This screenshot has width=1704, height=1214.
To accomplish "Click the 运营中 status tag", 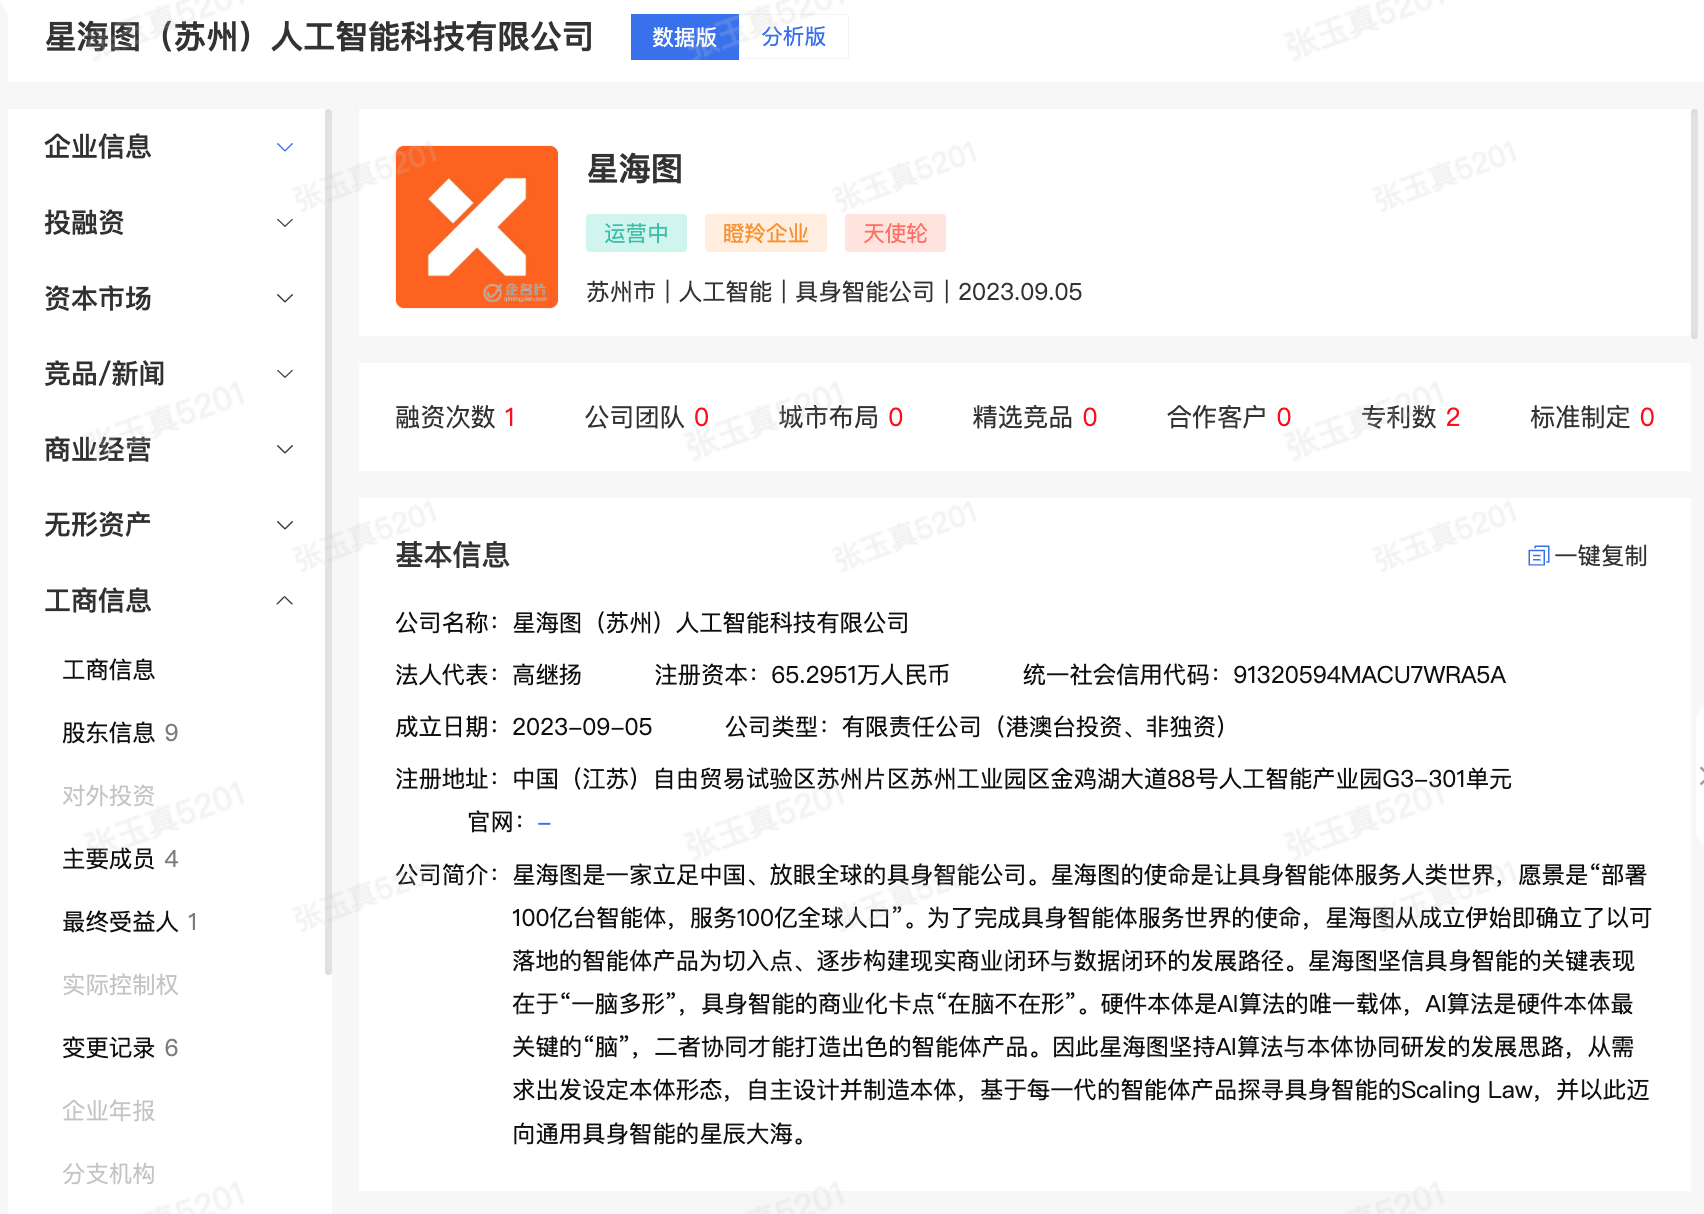I will pos(636,233).
